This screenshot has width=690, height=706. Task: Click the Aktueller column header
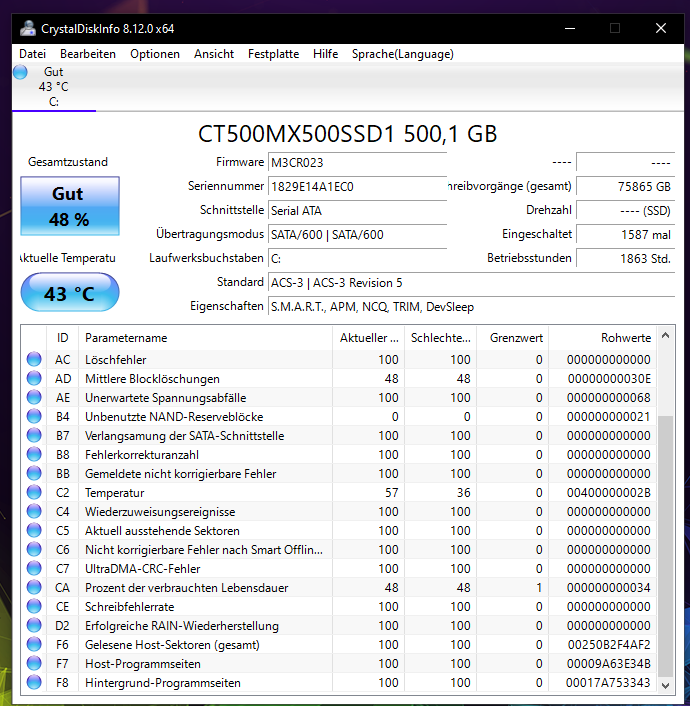click(368, 338)
